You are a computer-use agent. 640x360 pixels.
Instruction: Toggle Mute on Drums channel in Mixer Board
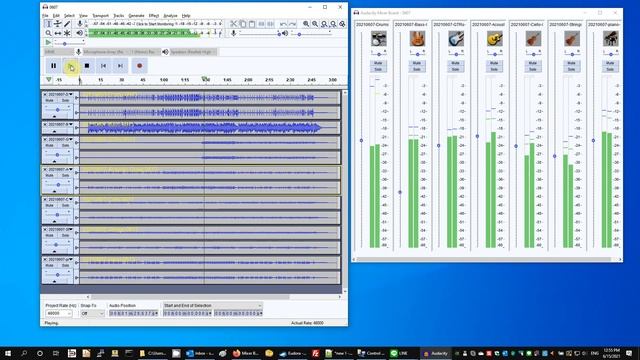pos(378,63)
